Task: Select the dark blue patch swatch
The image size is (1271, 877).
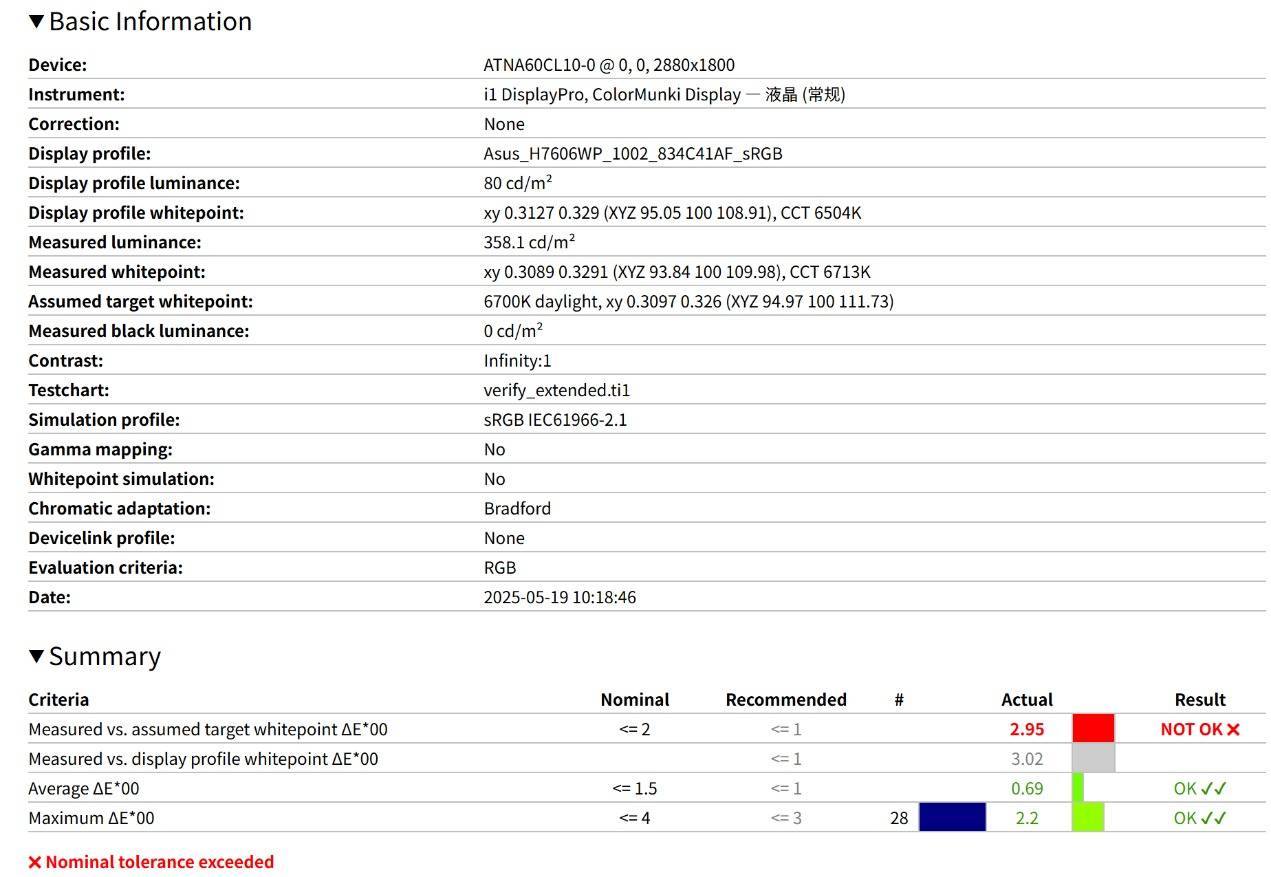Action: pyautogui.click(x=952, y=818)
